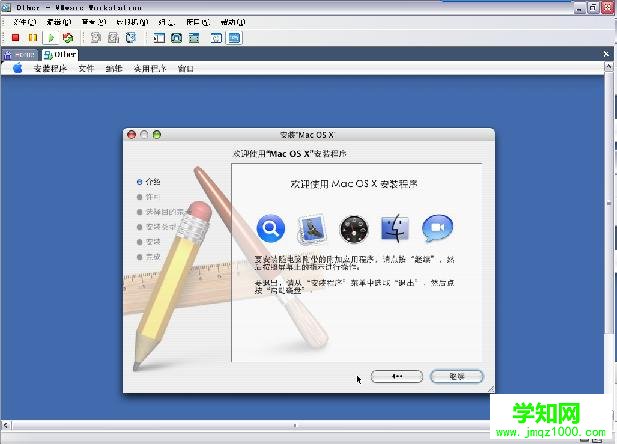Switch to the Home tab
The image size is (617, 444).
point(20,55)
